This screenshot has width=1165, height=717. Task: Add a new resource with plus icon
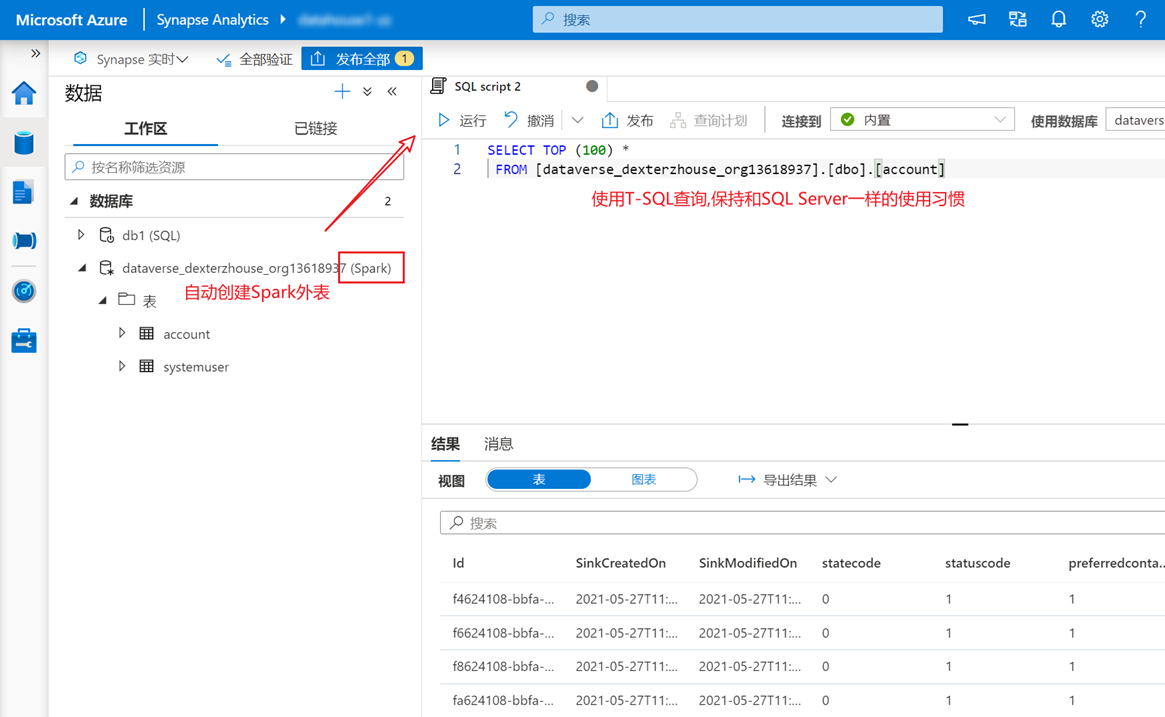coord(342,91)
